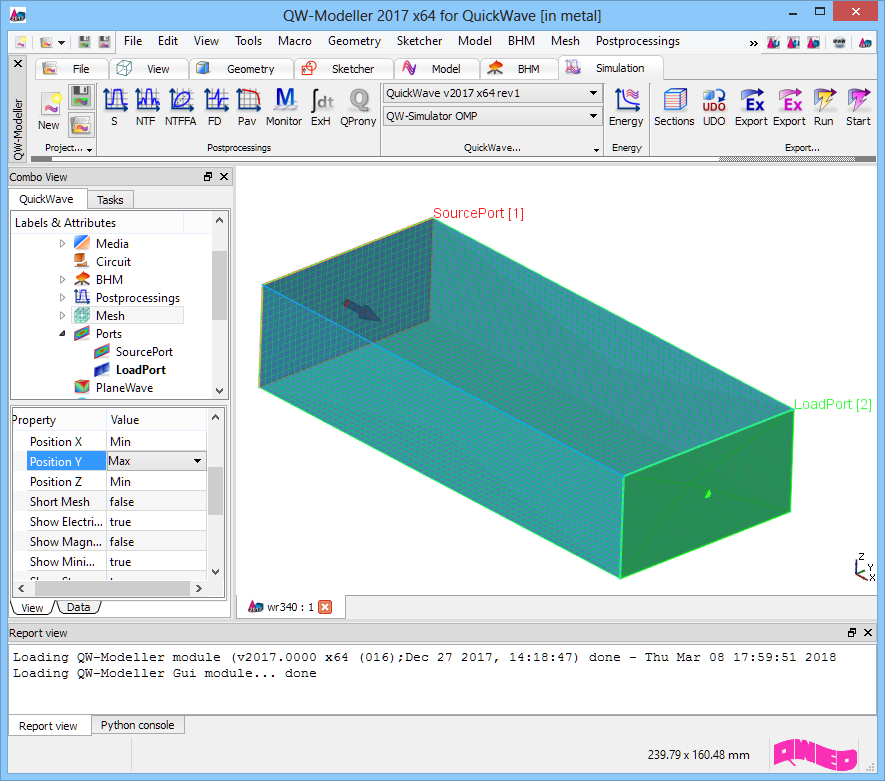Open the QuickWave version dropdown
Image resolution: width=885 pixels, height=781 pixels.
click(491, 93)
